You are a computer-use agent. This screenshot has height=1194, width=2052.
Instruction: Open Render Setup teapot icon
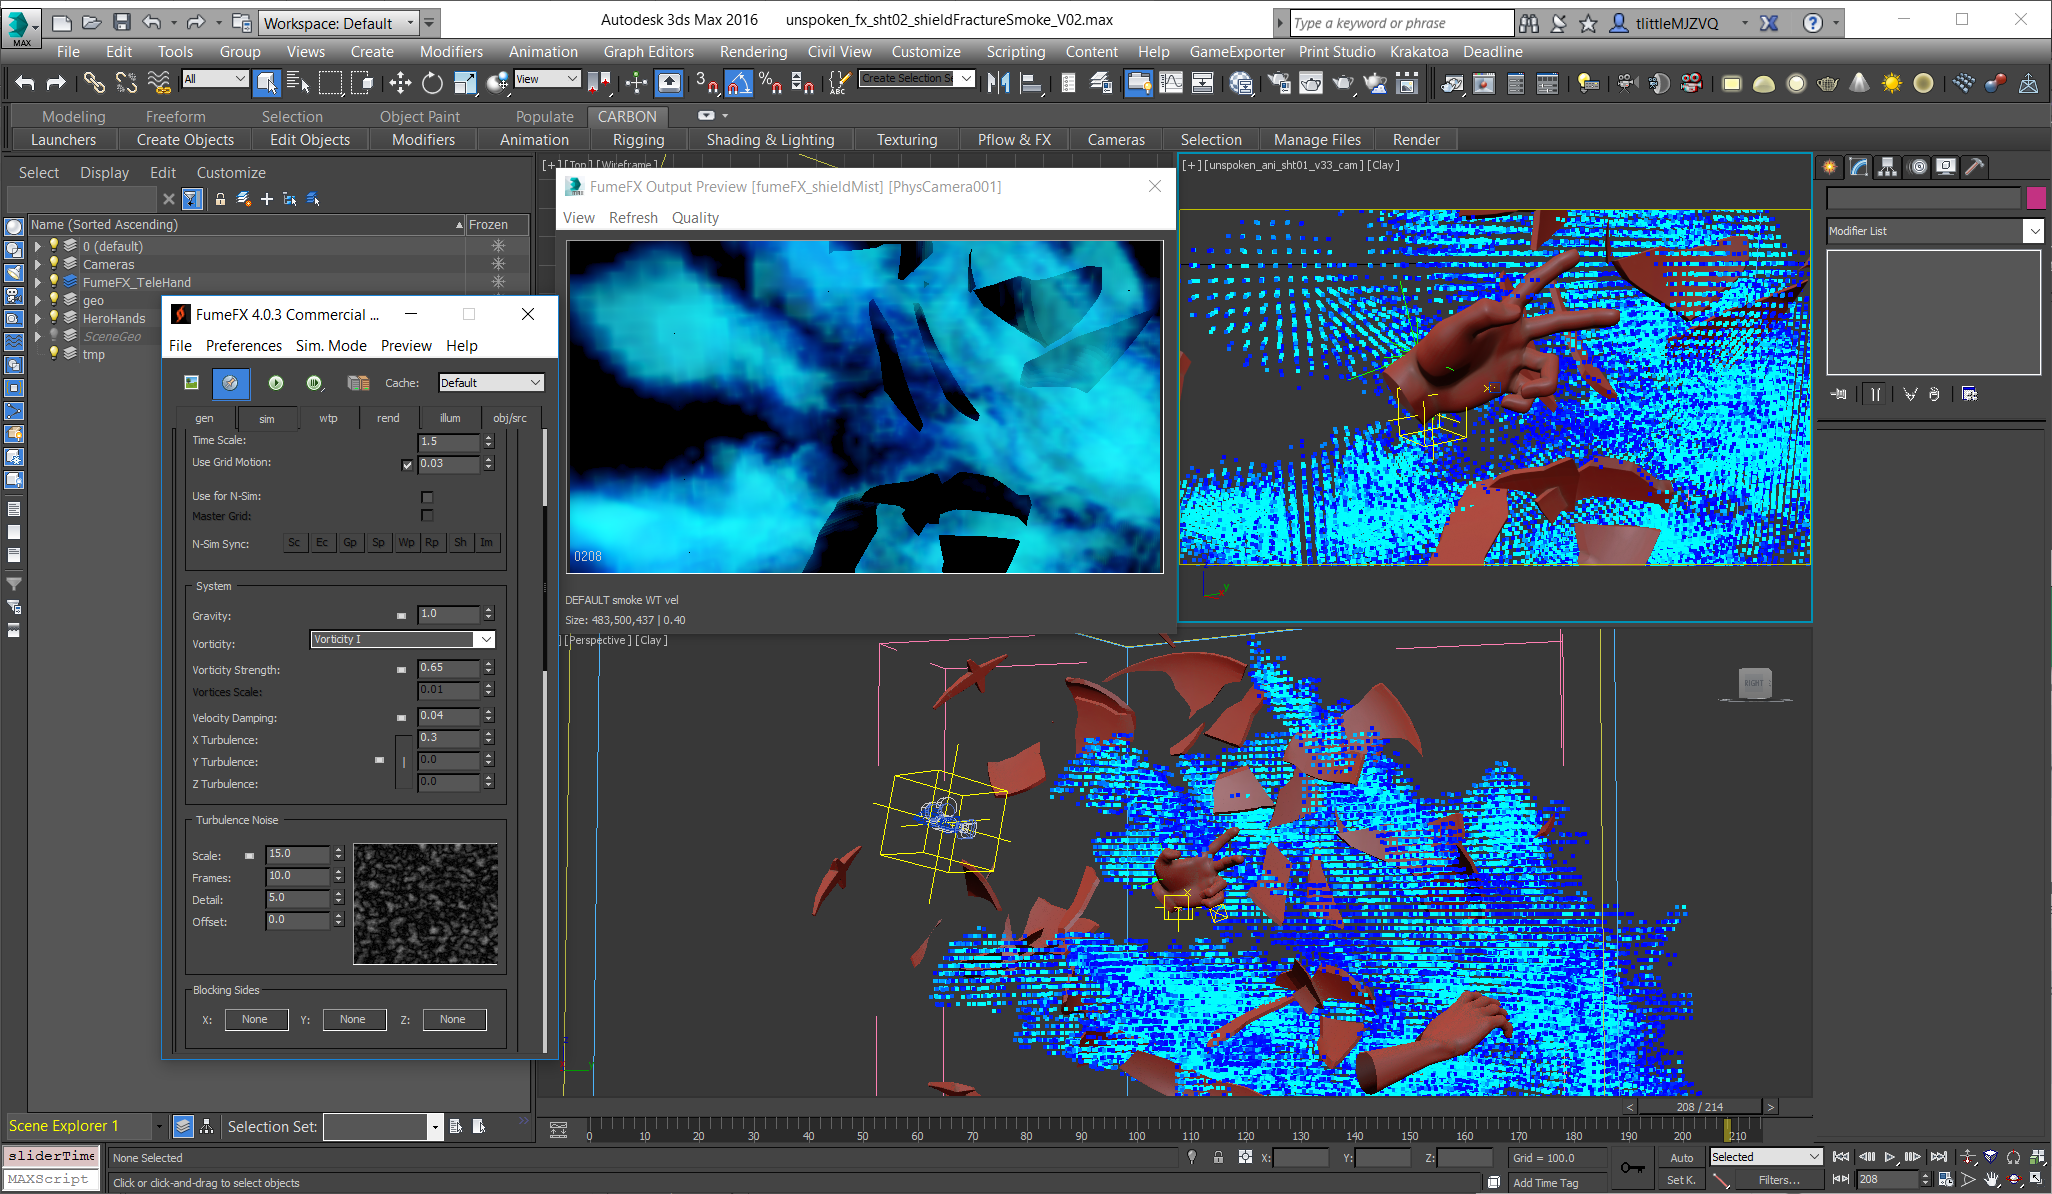pos(1278,83)
